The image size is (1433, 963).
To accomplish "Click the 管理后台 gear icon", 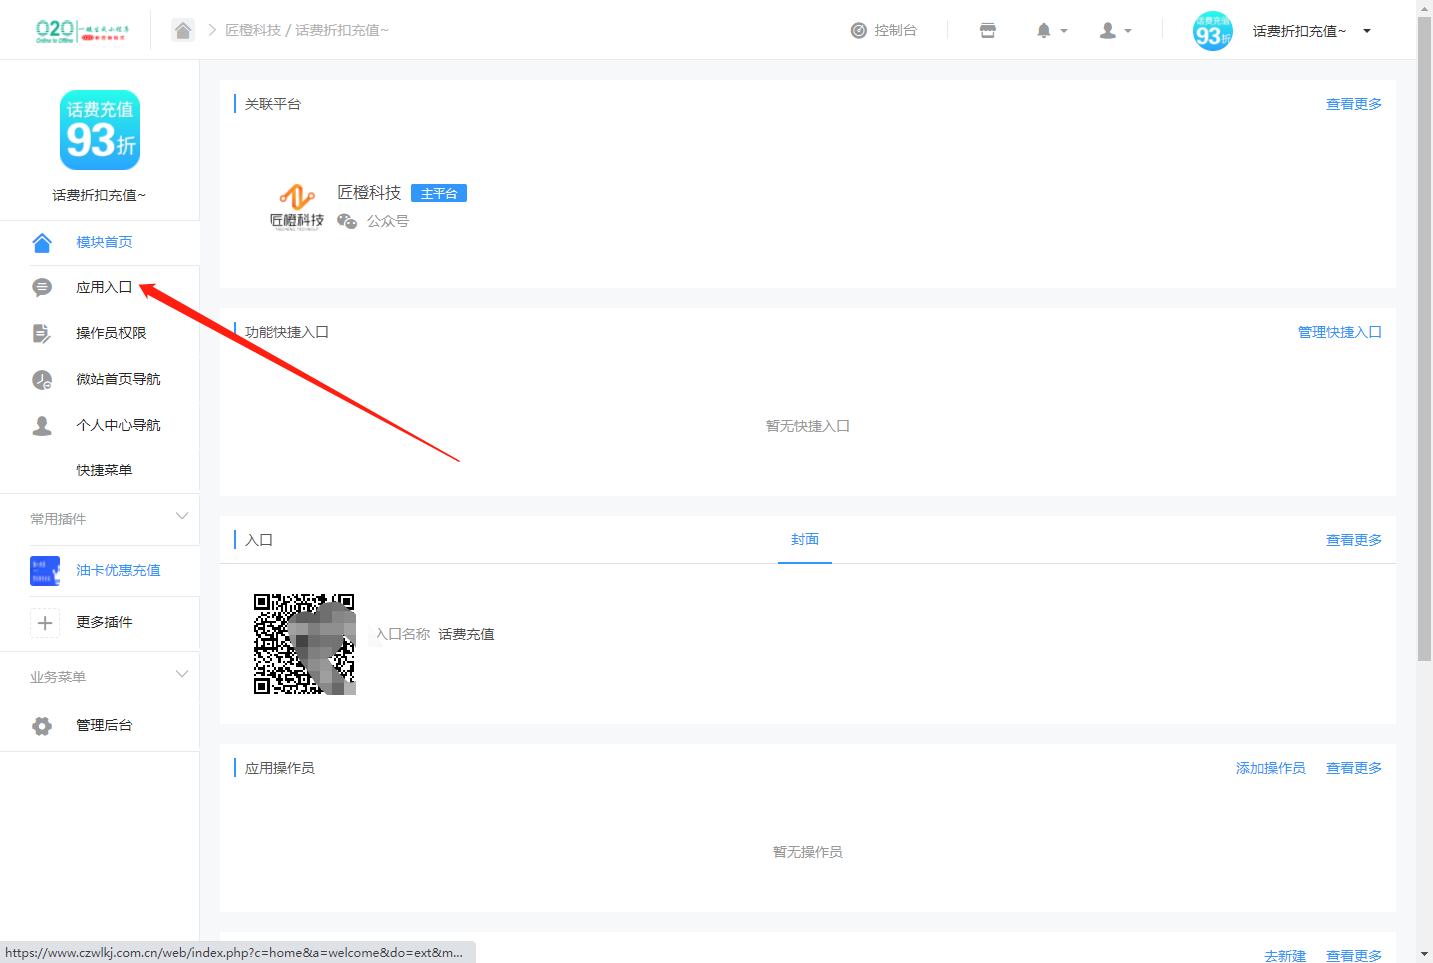I will 42,726.
